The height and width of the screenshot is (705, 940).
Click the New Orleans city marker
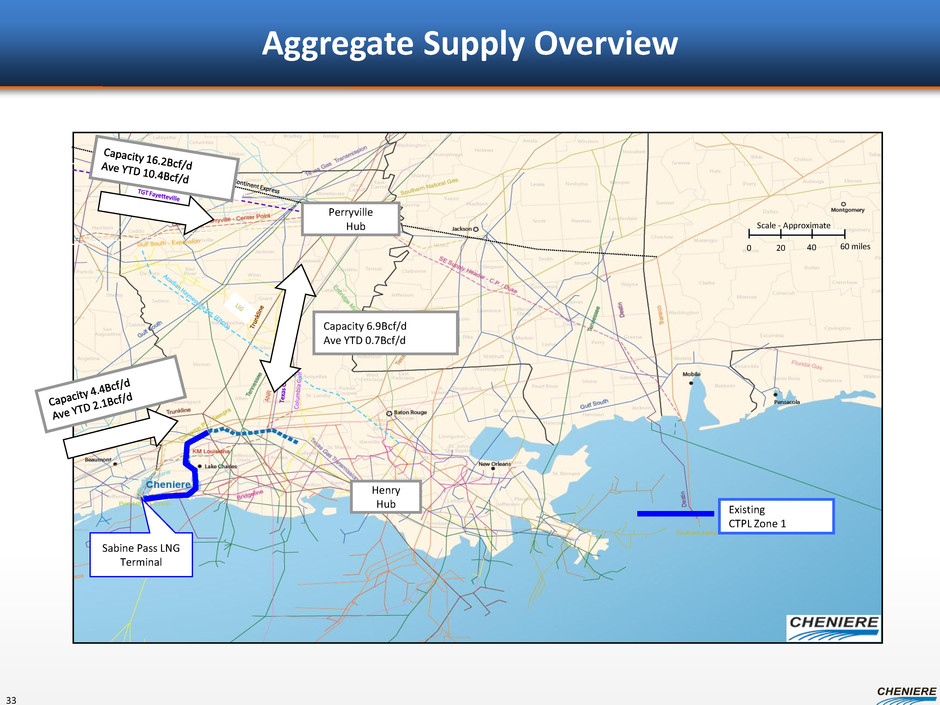click(478, 465)
